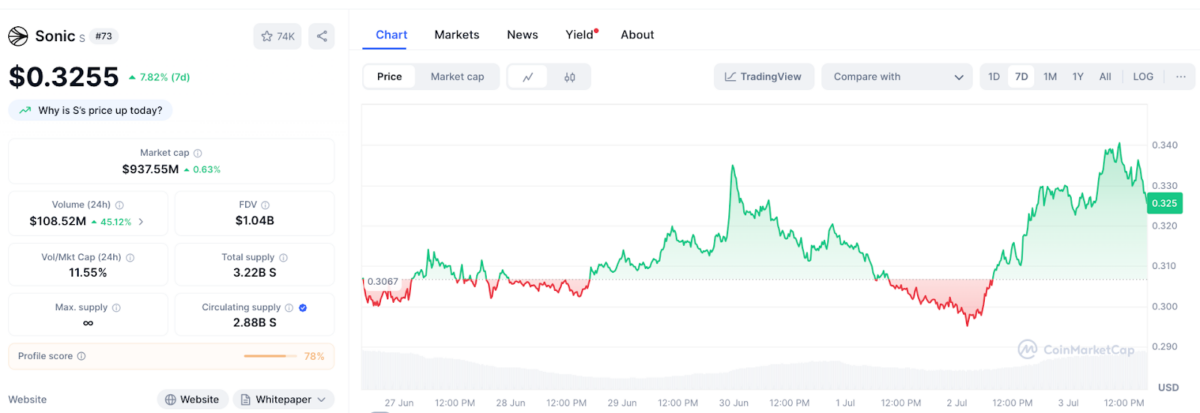Select the Price chart toggle
The image size is (1200, 413).
coord(390,77)
